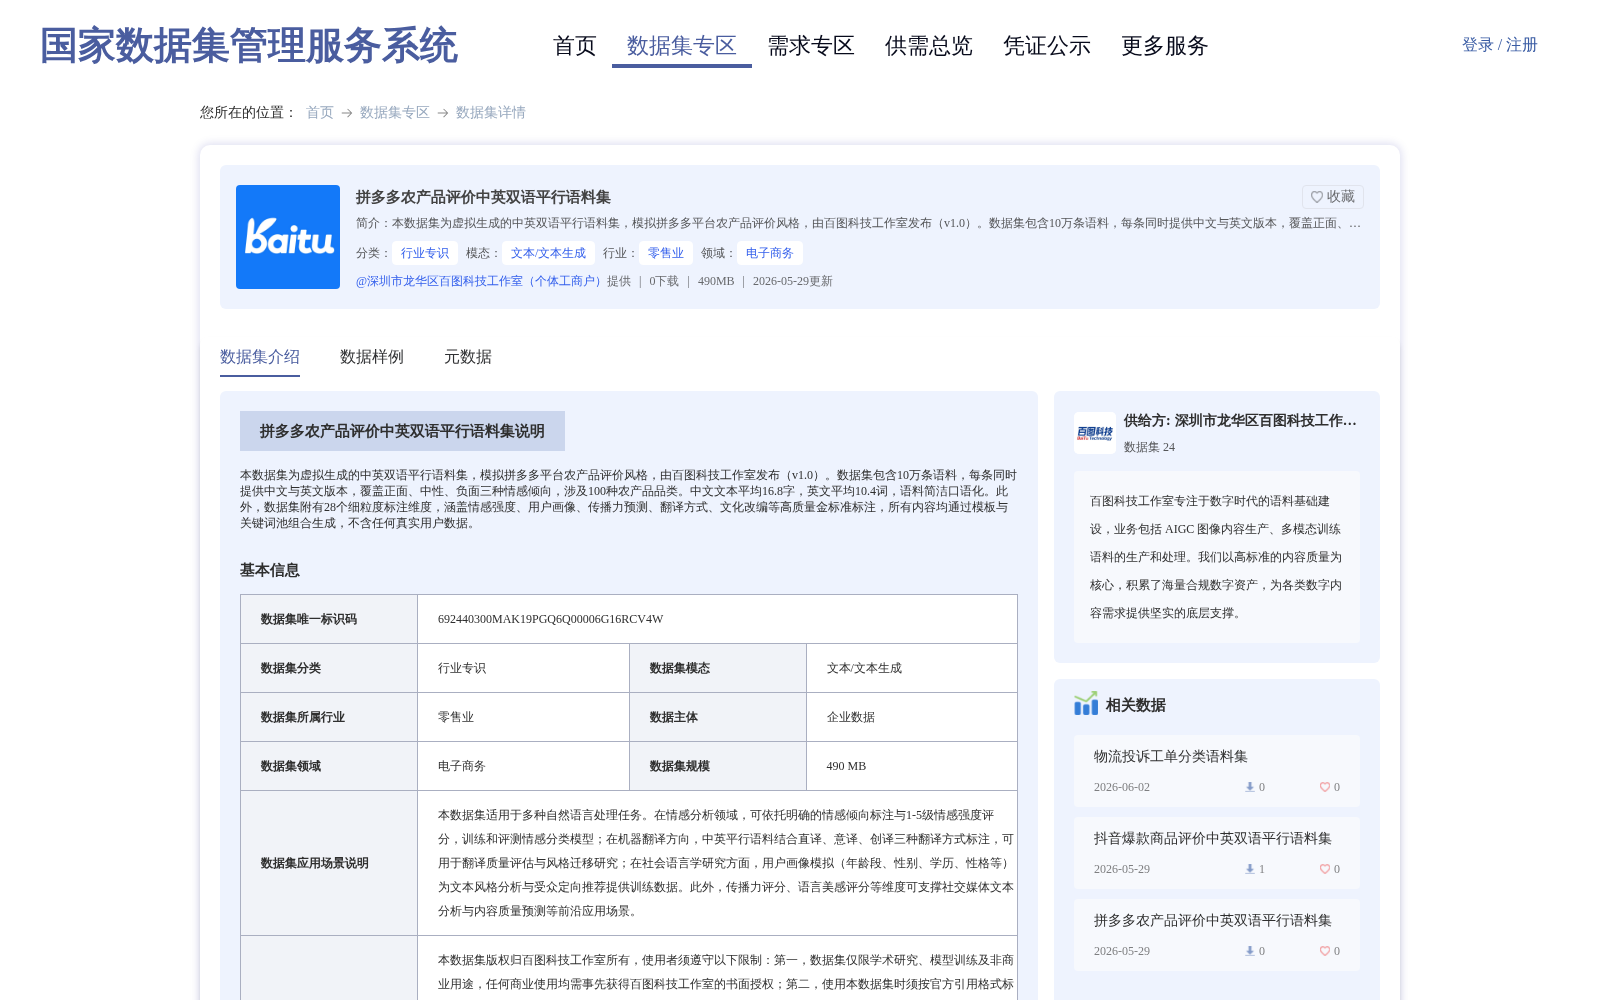Click heart icon on 抖音爆款商品评价 card

(1324, 869)
